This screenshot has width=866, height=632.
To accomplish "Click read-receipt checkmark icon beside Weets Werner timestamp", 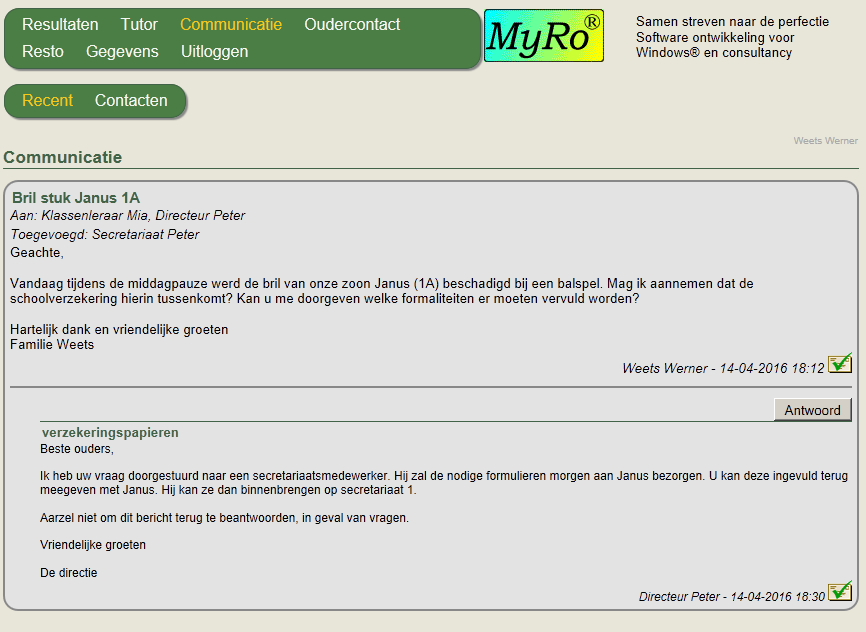I will tap(840, 364).
